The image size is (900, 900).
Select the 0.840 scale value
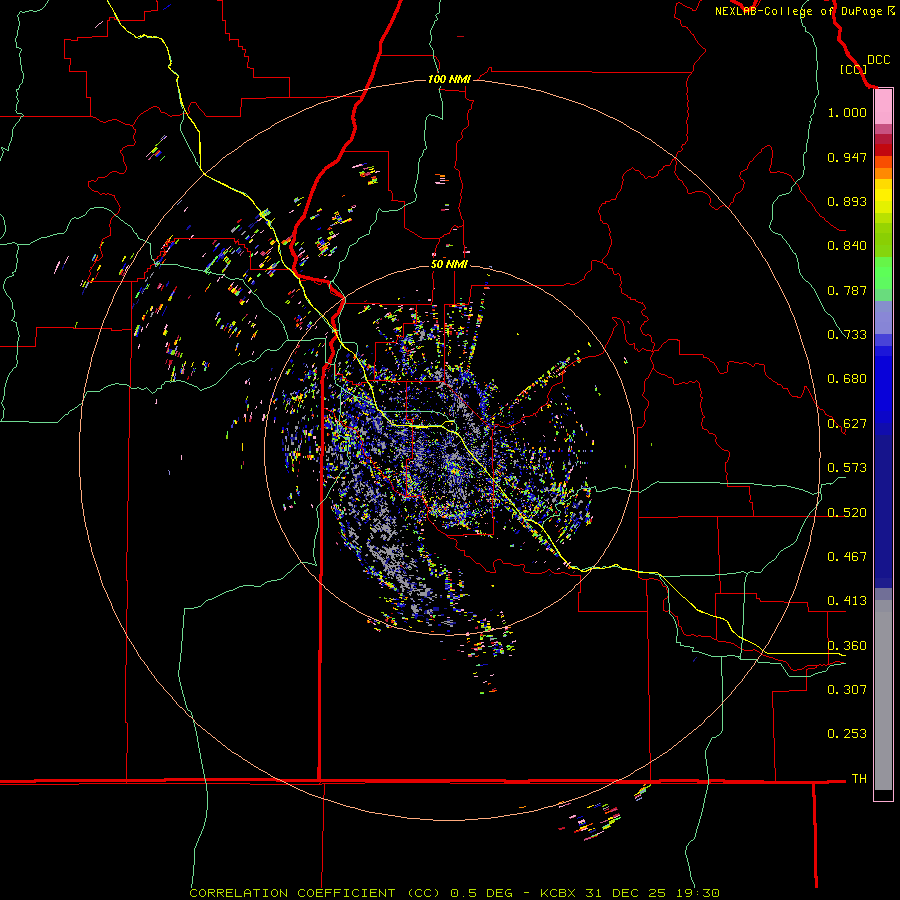click(847, 246)
